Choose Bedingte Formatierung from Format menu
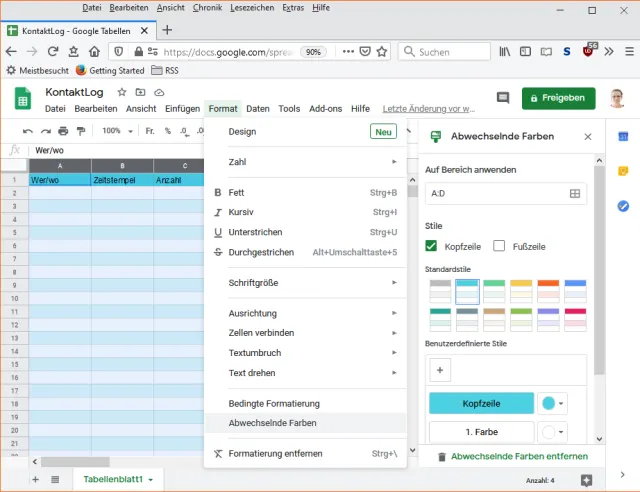This screenshot has width=640, height=492. (x=274, y=403)
